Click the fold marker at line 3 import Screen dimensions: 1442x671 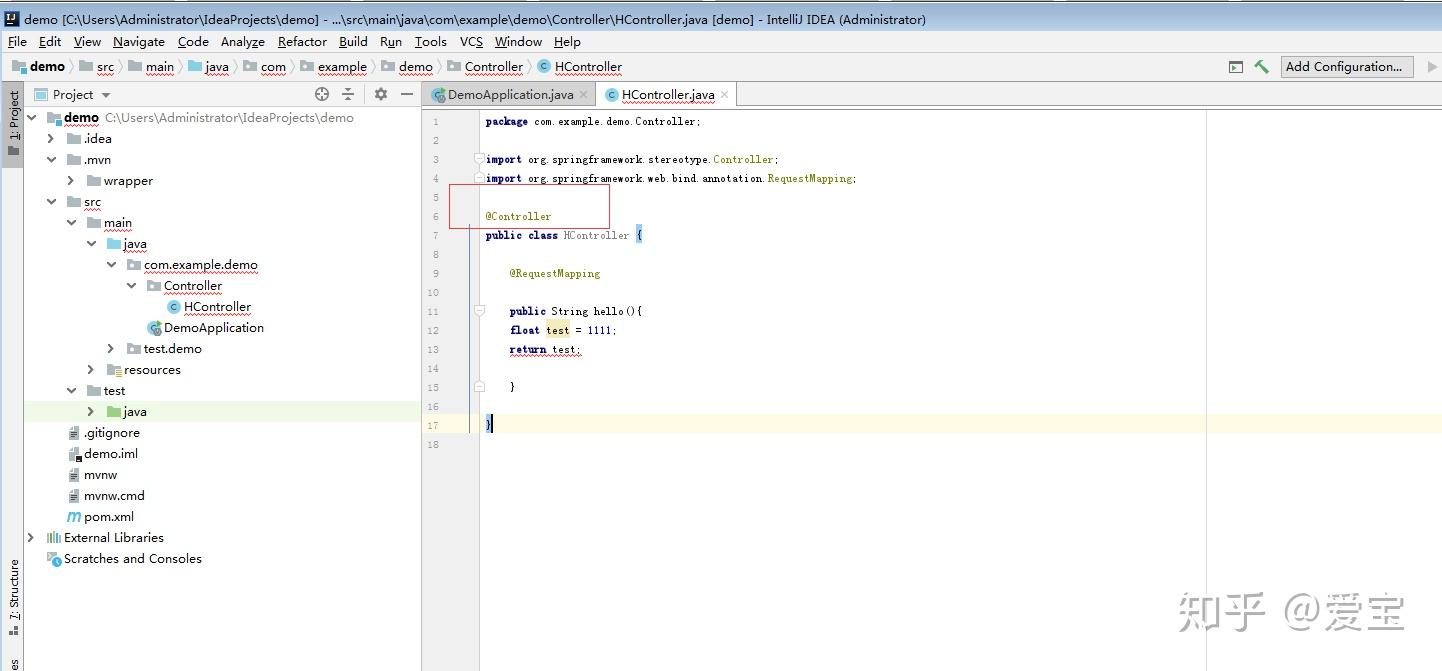click(479, 159)
